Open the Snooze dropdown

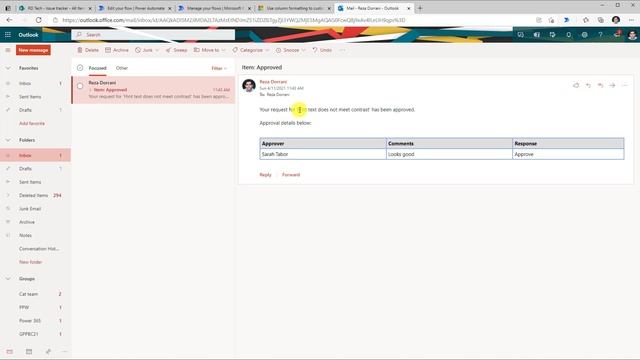point(291,50)
